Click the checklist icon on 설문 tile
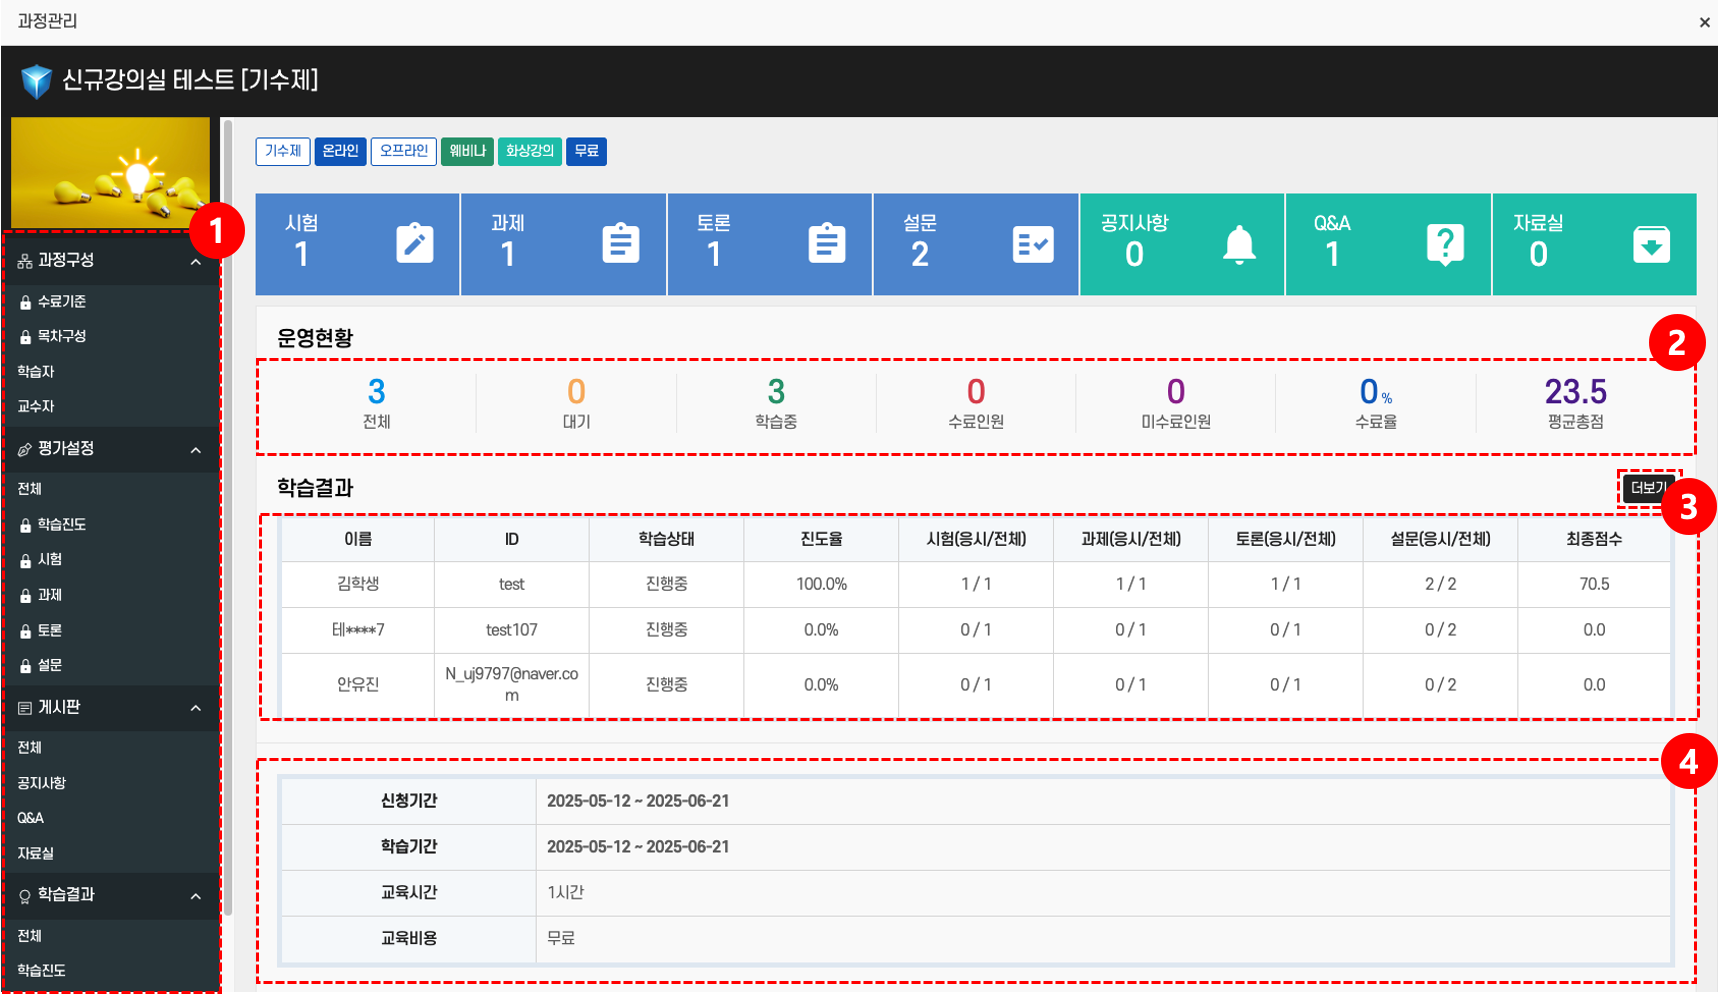The height and width of the screenshot is (994, 1719). click(x=1032, y=244)
